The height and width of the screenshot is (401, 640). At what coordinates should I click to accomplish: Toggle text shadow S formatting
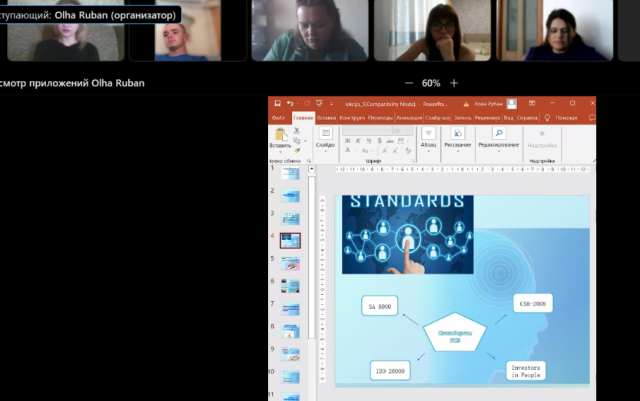380,141
